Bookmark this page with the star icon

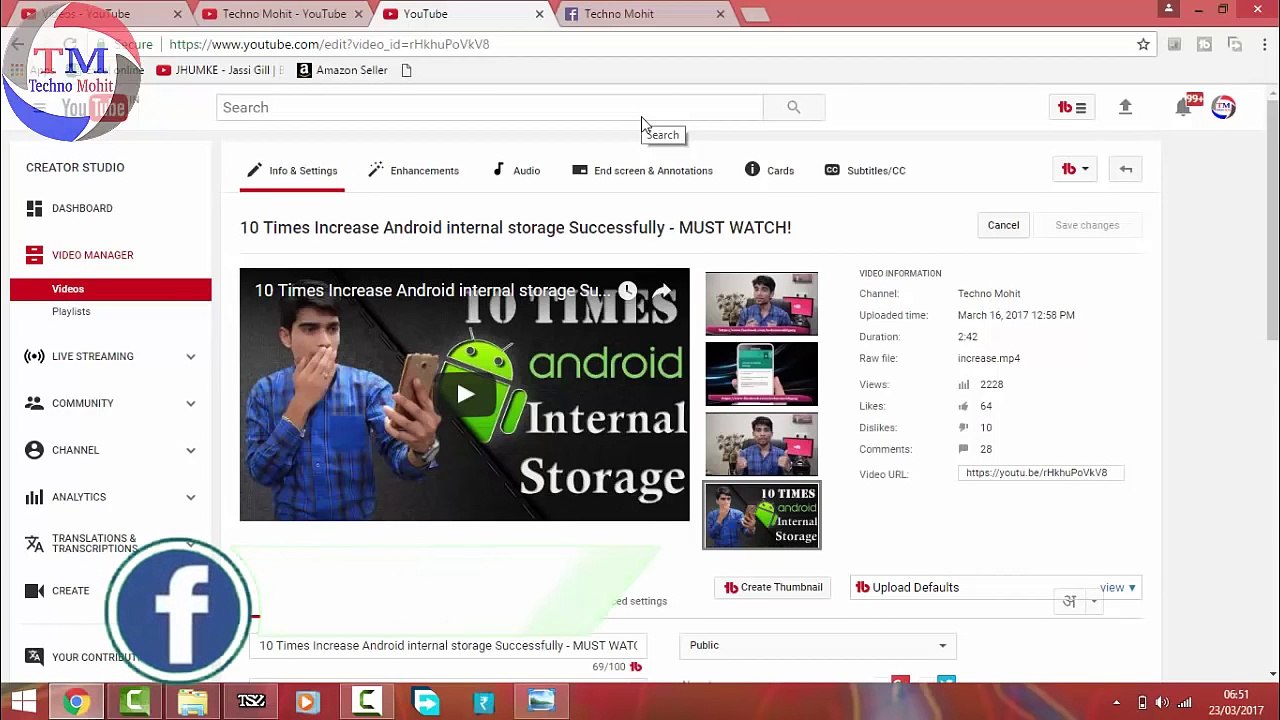1143,44
